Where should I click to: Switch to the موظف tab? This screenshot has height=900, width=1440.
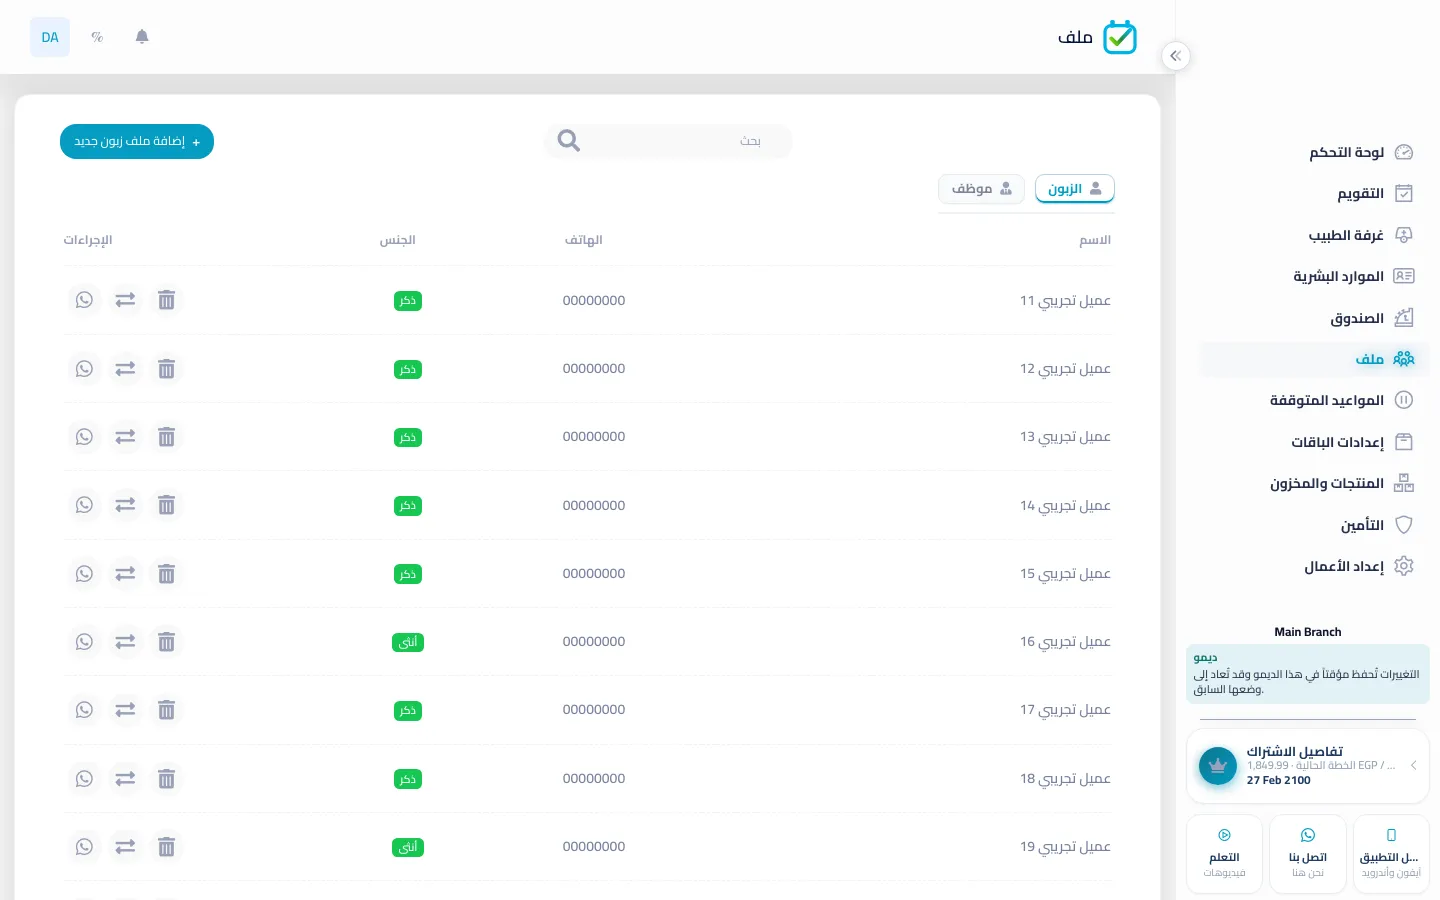click(981, 189)
